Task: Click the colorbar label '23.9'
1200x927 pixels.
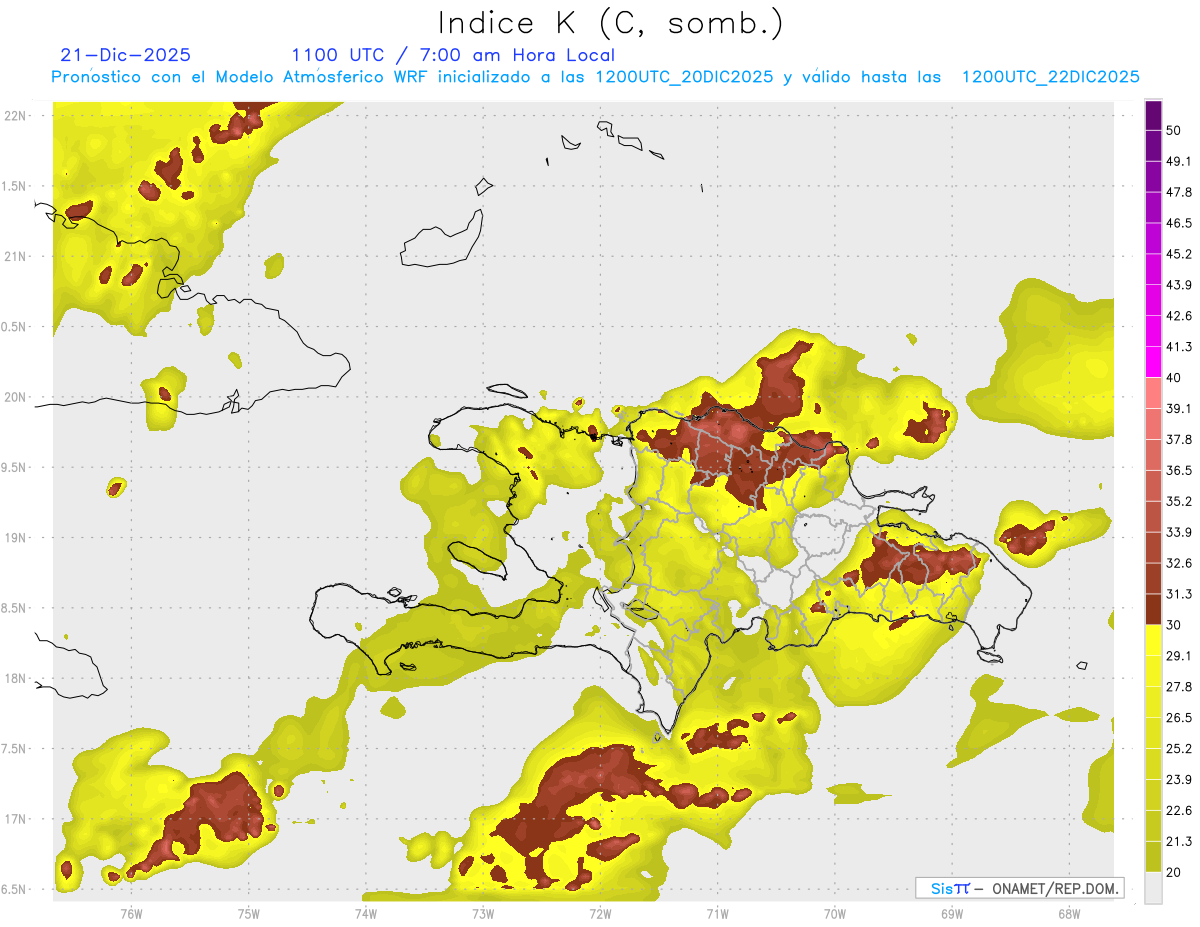Action: (x=1179, y=779)
